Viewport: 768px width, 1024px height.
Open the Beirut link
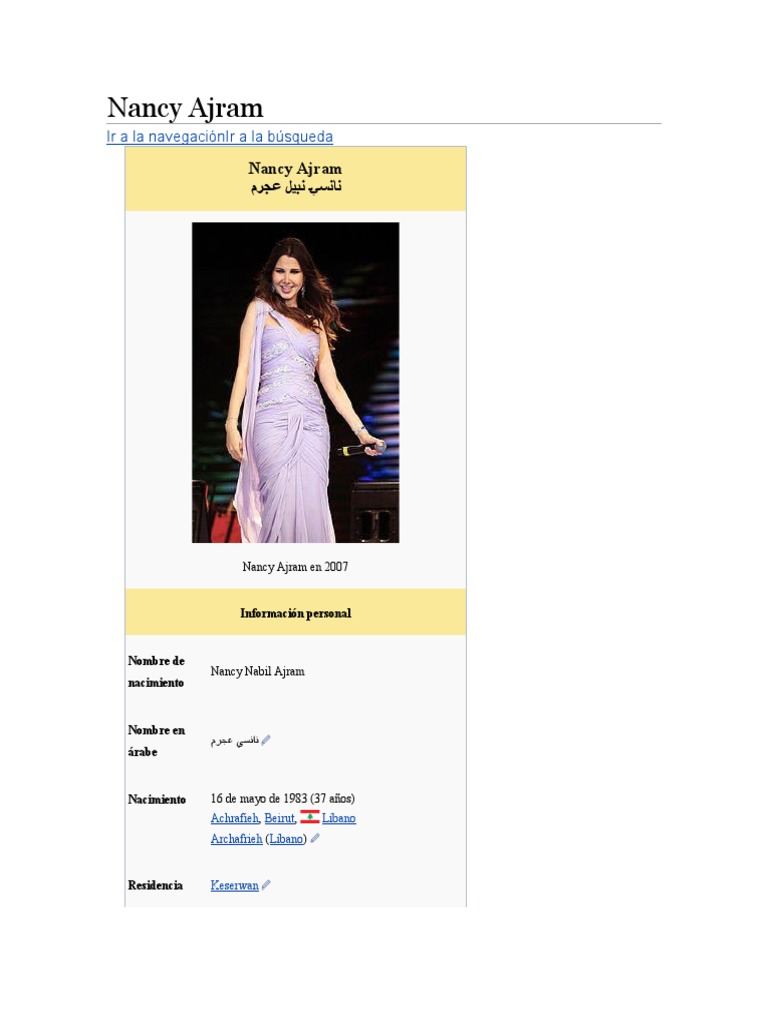click(x=279, y=818)
